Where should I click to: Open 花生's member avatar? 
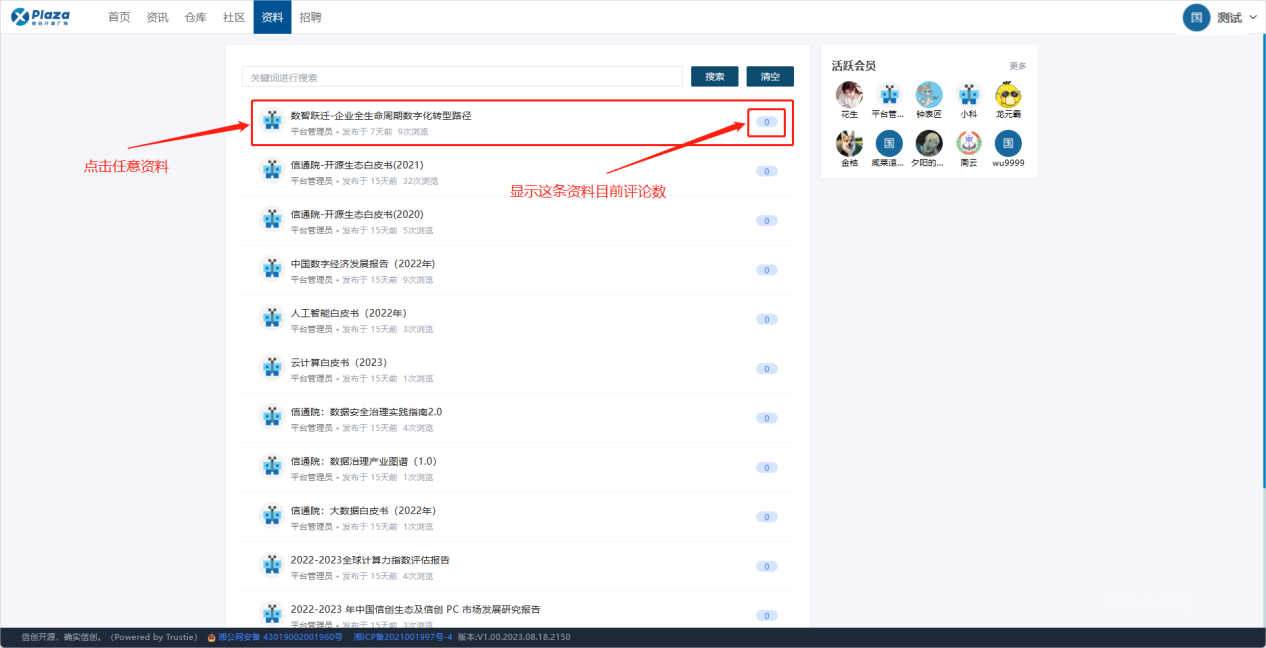[x=849, y=95]
